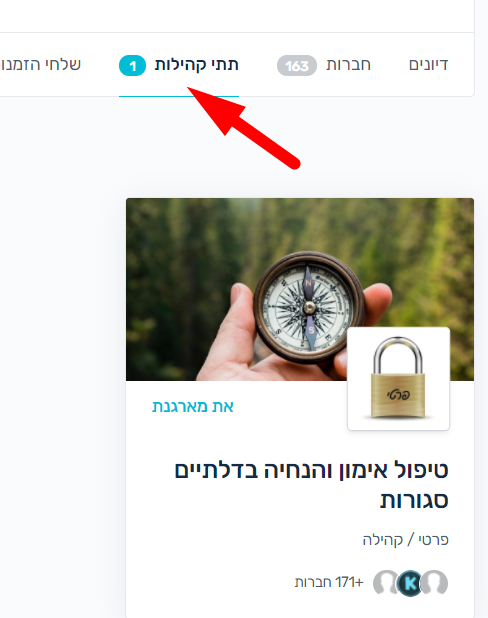
Task: Open the compass cover photo
Action: (300, 289)
